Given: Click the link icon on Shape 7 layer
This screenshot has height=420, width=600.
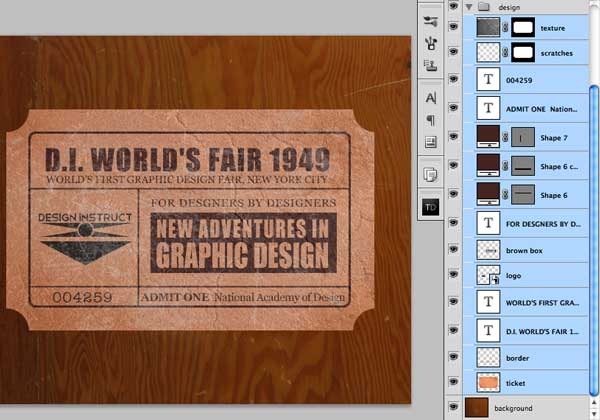Looking at the screenshot, I should coord(505,137).
